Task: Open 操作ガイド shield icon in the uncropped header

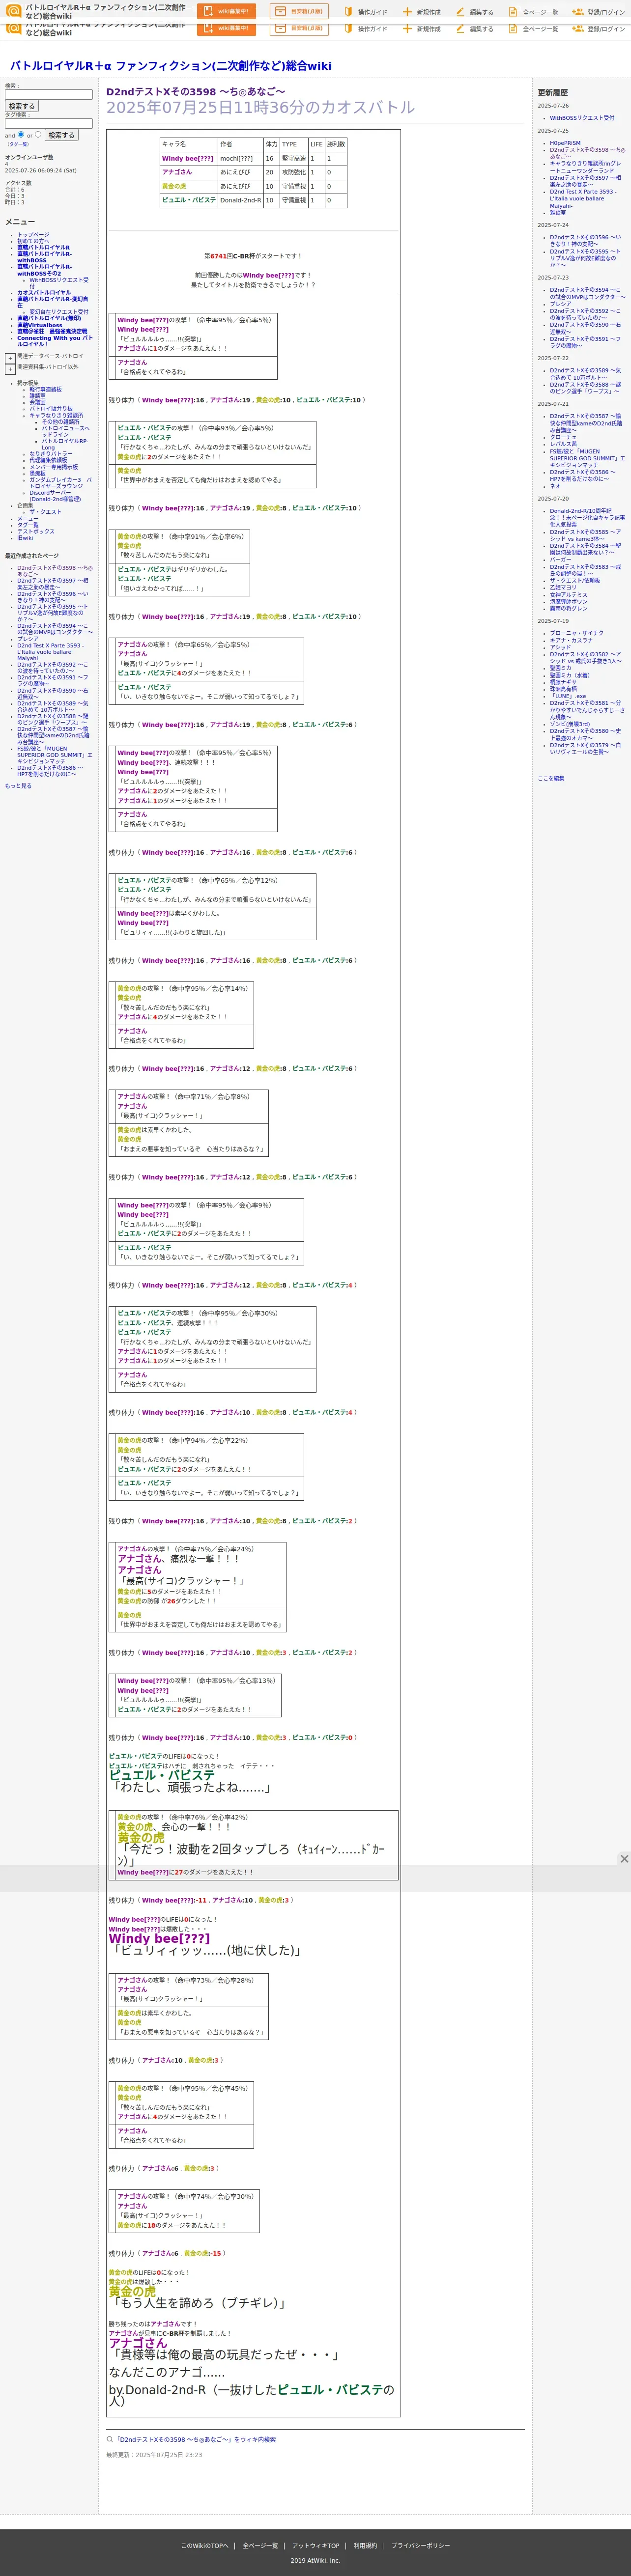Action: coord(349,12)
